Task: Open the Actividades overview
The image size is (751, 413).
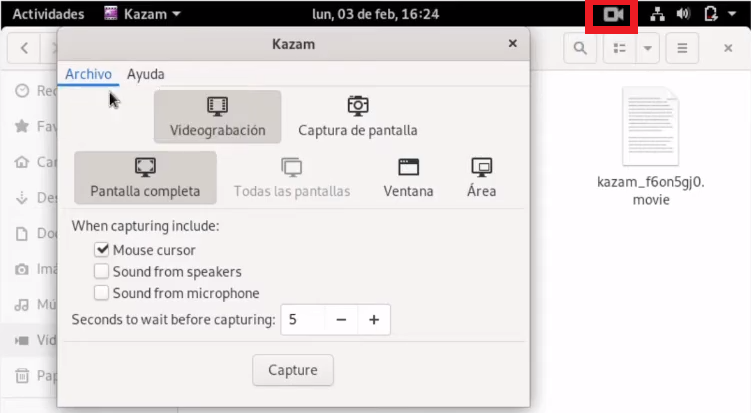Action: click(48, 14)
